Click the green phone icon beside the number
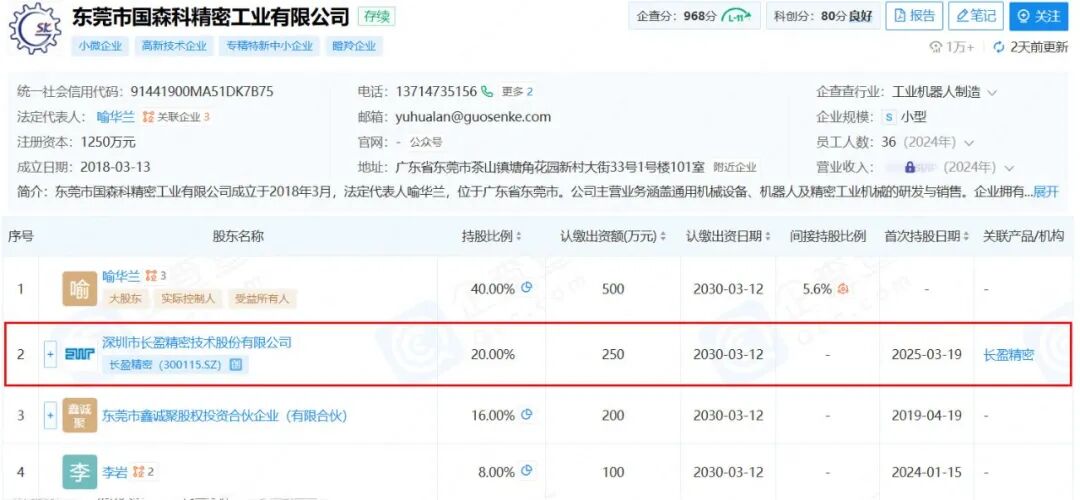Viewport: 1080px width, 500px height. (487, 91)
